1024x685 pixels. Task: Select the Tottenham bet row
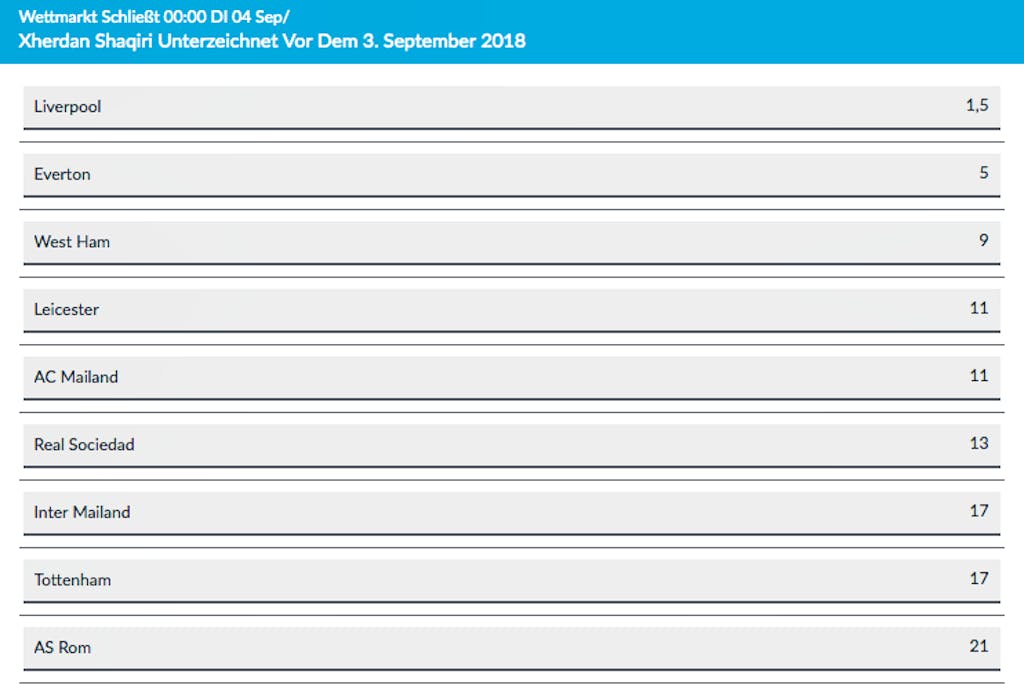click(x=511, y=581)
